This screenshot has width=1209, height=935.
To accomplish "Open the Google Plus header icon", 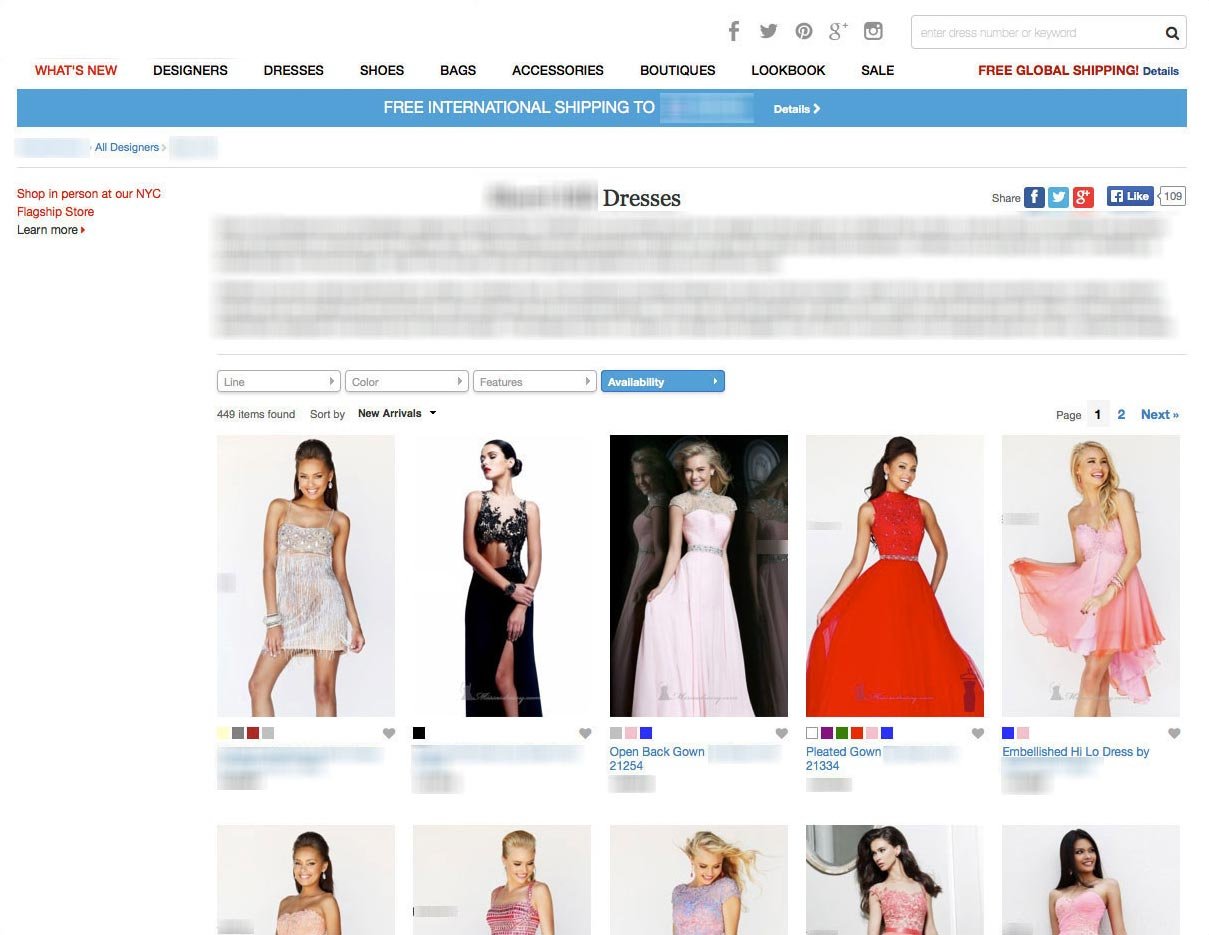I will coord(838,31).
